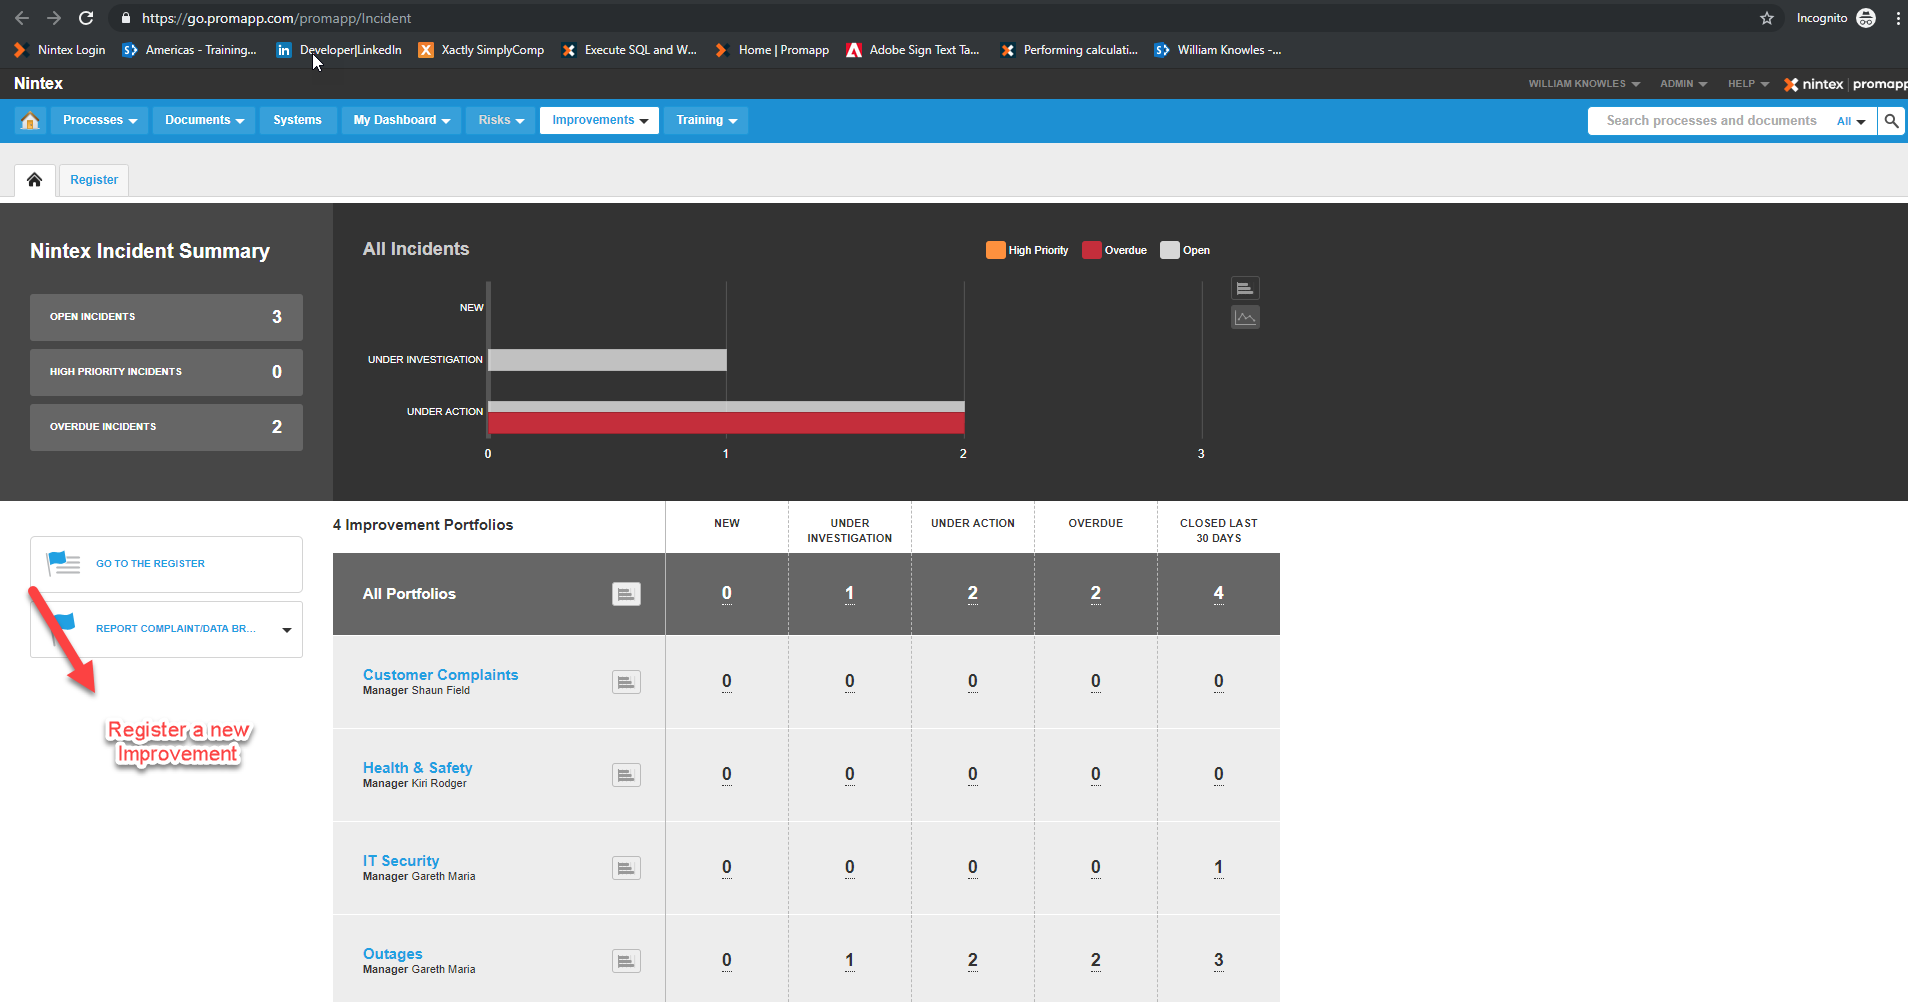Open Outages portfolio link
Viewport: 1908px width, 1002px height.
[x=392, y=954]
